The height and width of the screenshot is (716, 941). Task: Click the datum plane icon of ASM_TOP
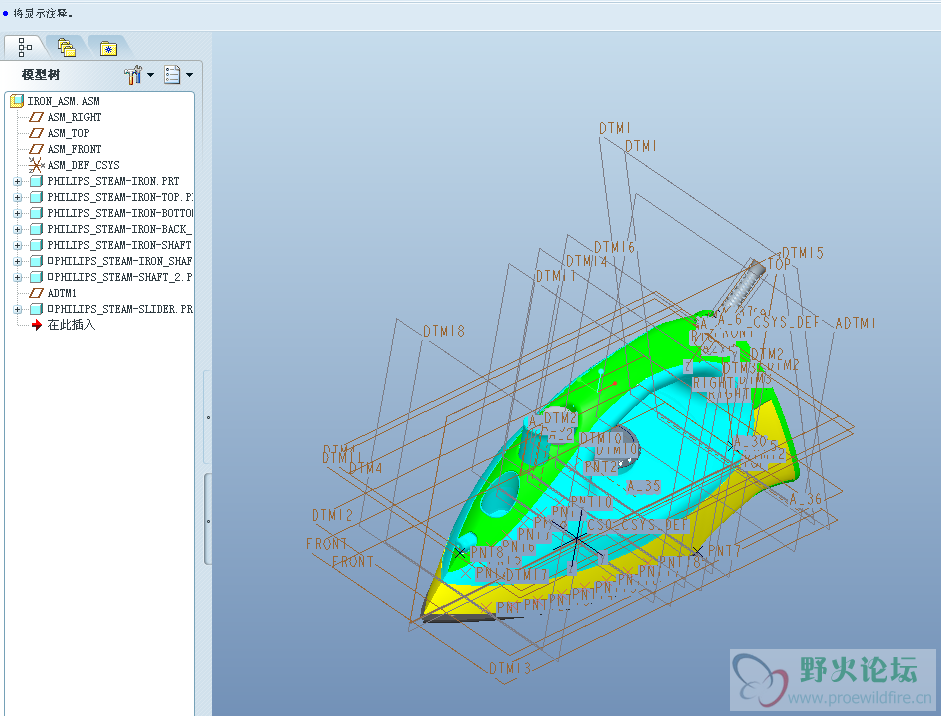[x=37, y=133]
